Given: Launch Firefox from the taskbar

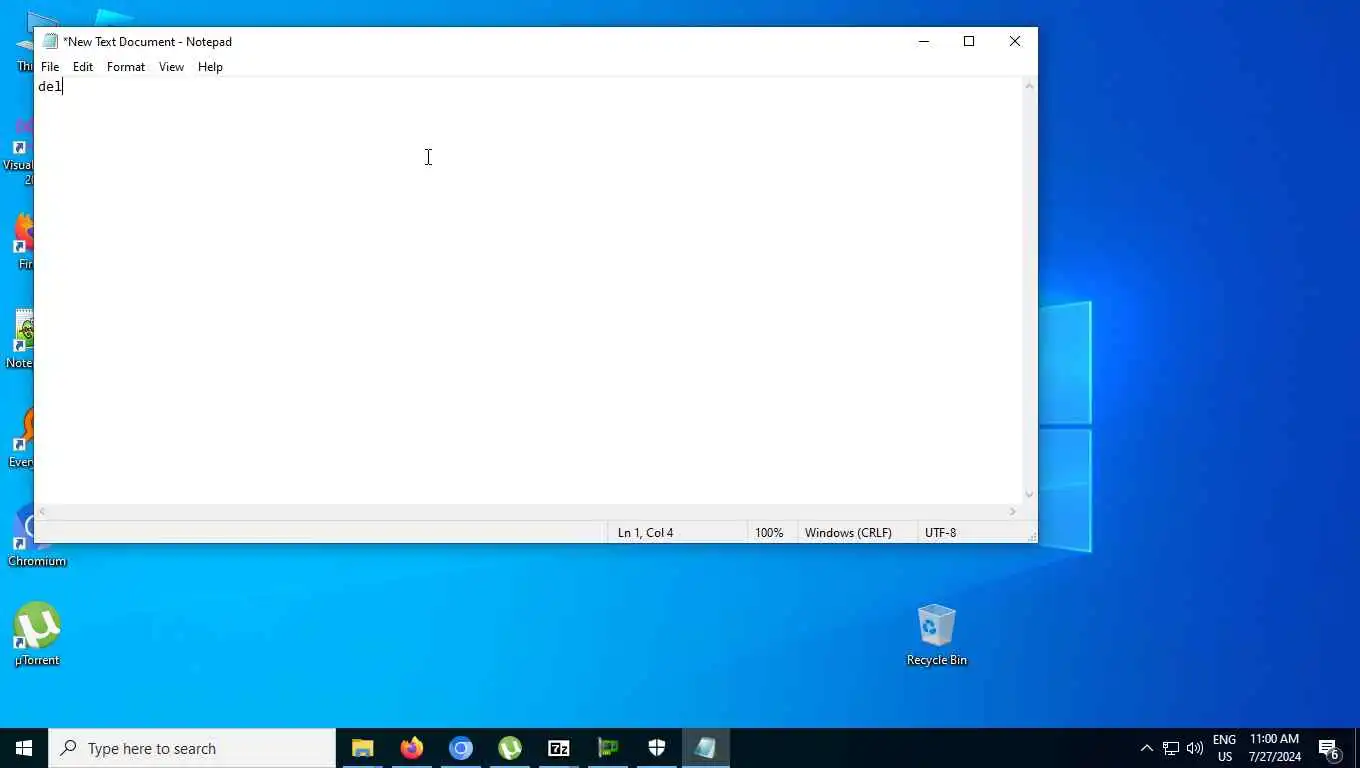Looking at the screenshot, I should point(411,748).
